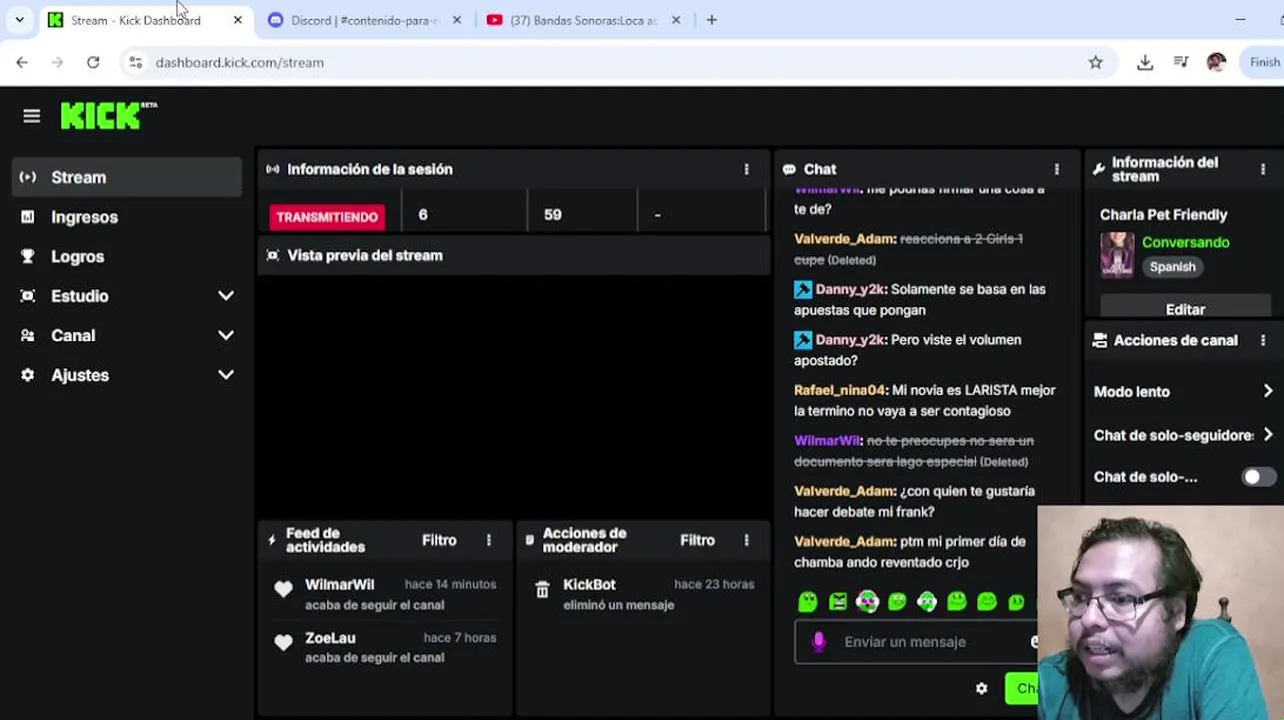Insert the angry square green emote
Image resolution: width=1284 pixels, height=720 pixels.
pyautogui.click(x=838, y=601)
